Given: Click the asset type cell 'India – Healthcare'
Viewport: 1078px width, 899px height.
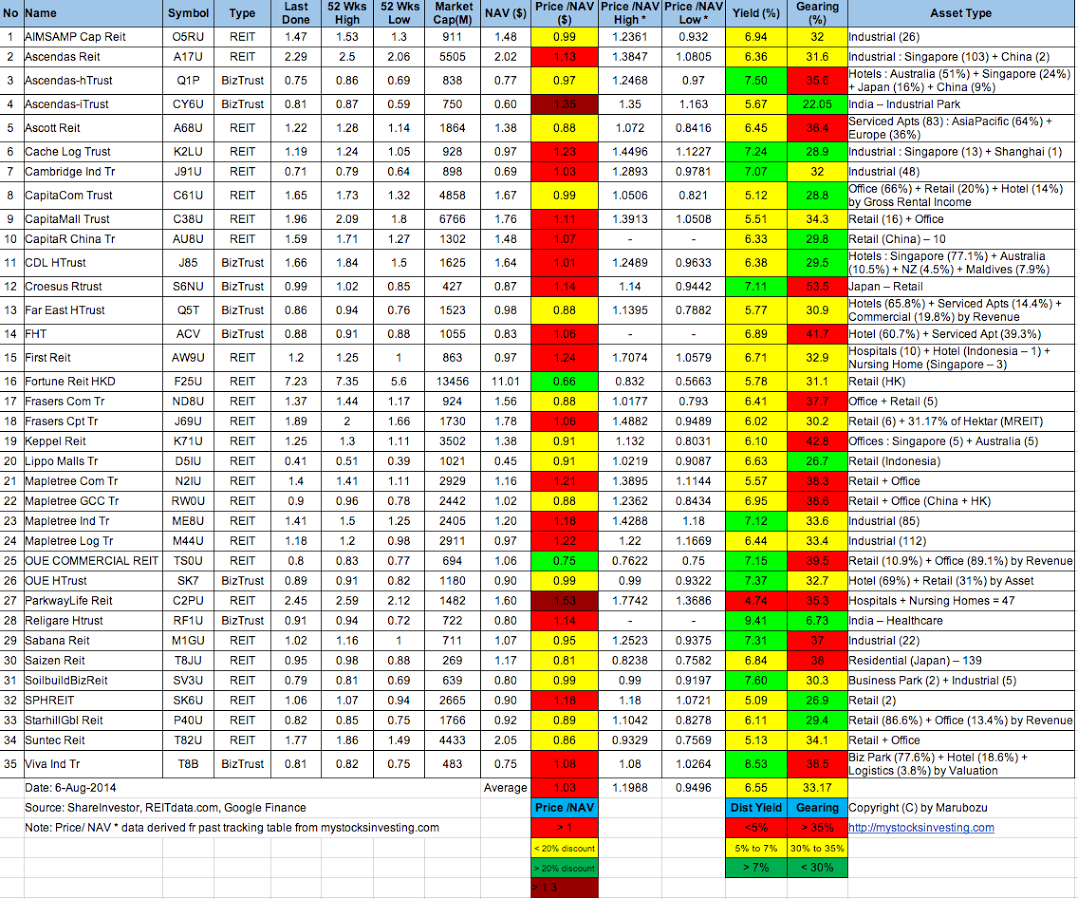Looking at the screenshot, I should tap(960, 621).
